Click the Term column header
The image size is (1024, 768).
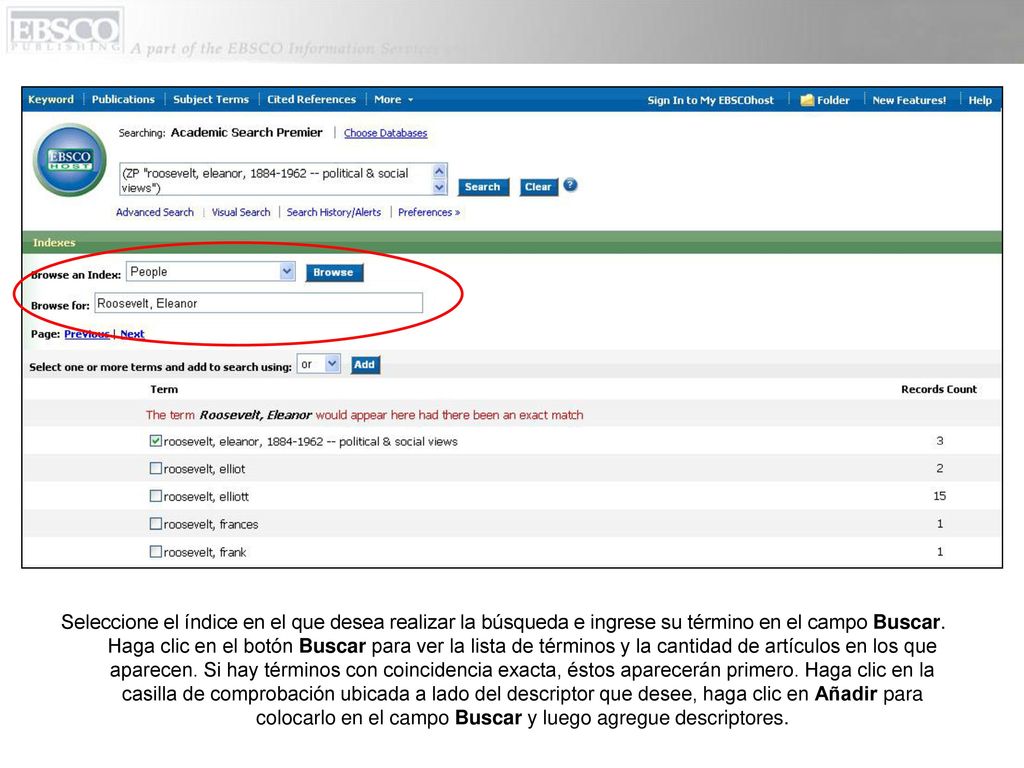(164, 389)
